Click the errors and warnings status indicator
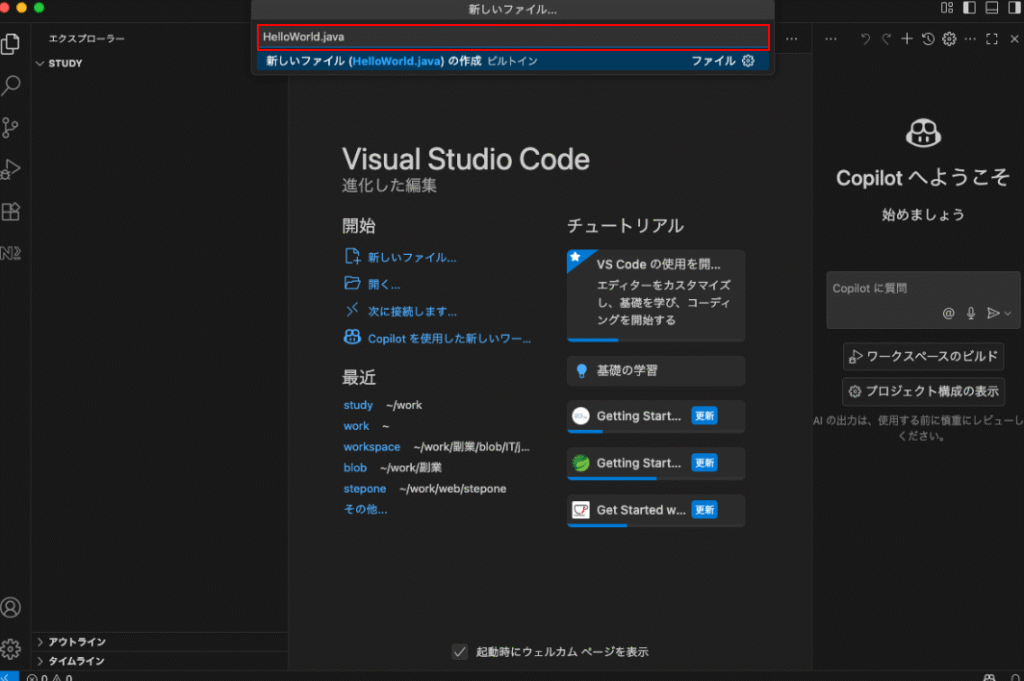The height and width of the screenshot is (681, 1024). pyautogui.click(x=50, y=677)
